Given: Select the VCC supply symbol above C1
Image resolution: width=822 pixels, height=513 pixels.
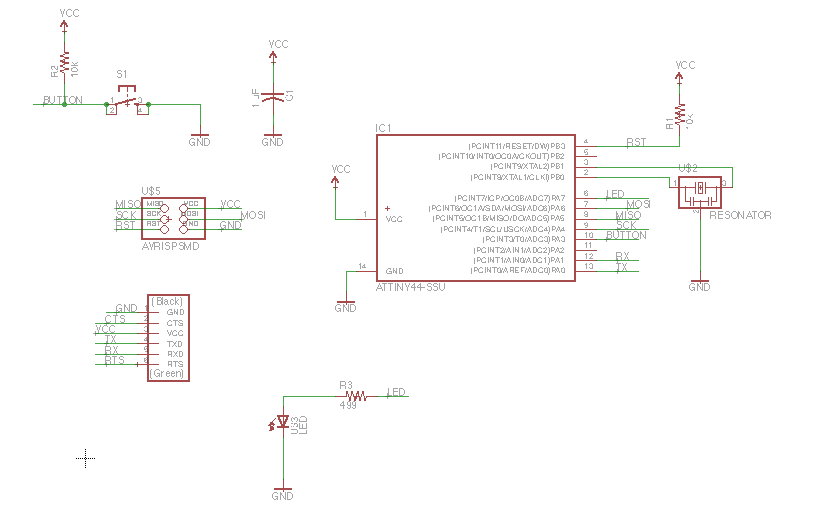Looking at the screenshot, I should [274, 51].
